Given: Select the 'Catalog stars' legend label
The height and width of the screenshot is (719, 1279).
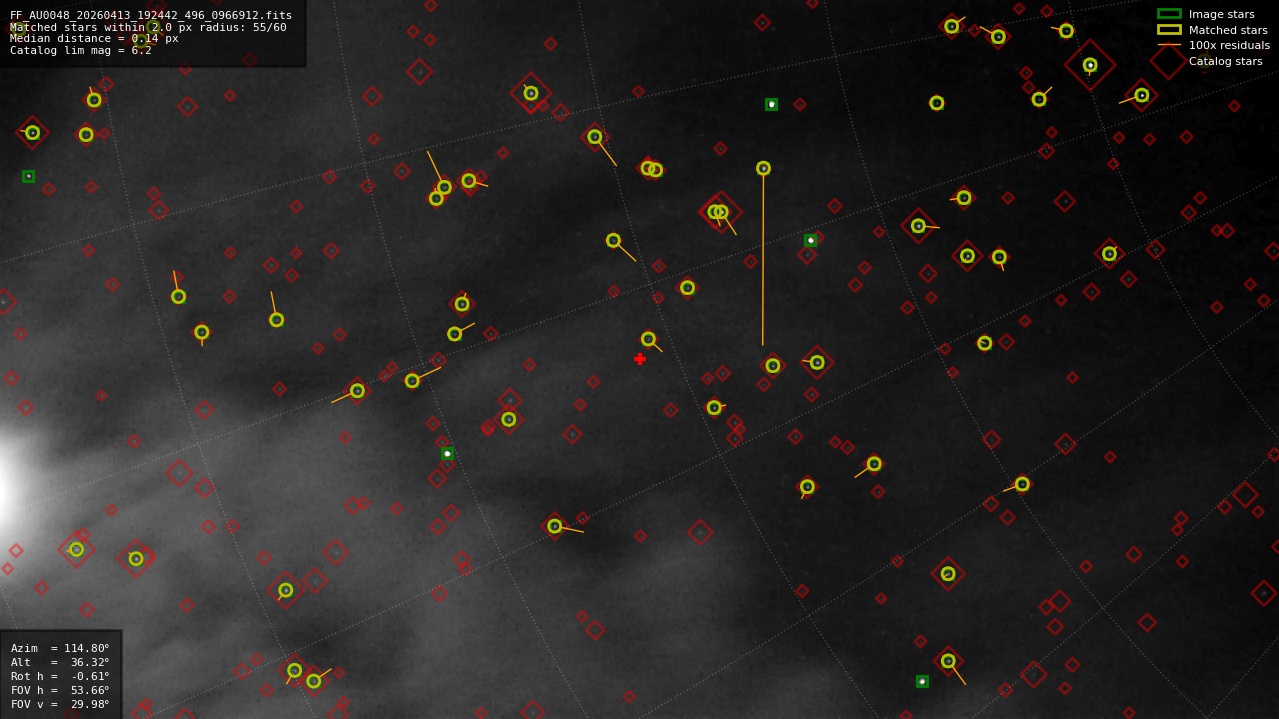Looking at the screenshot, I should 1226,61.
